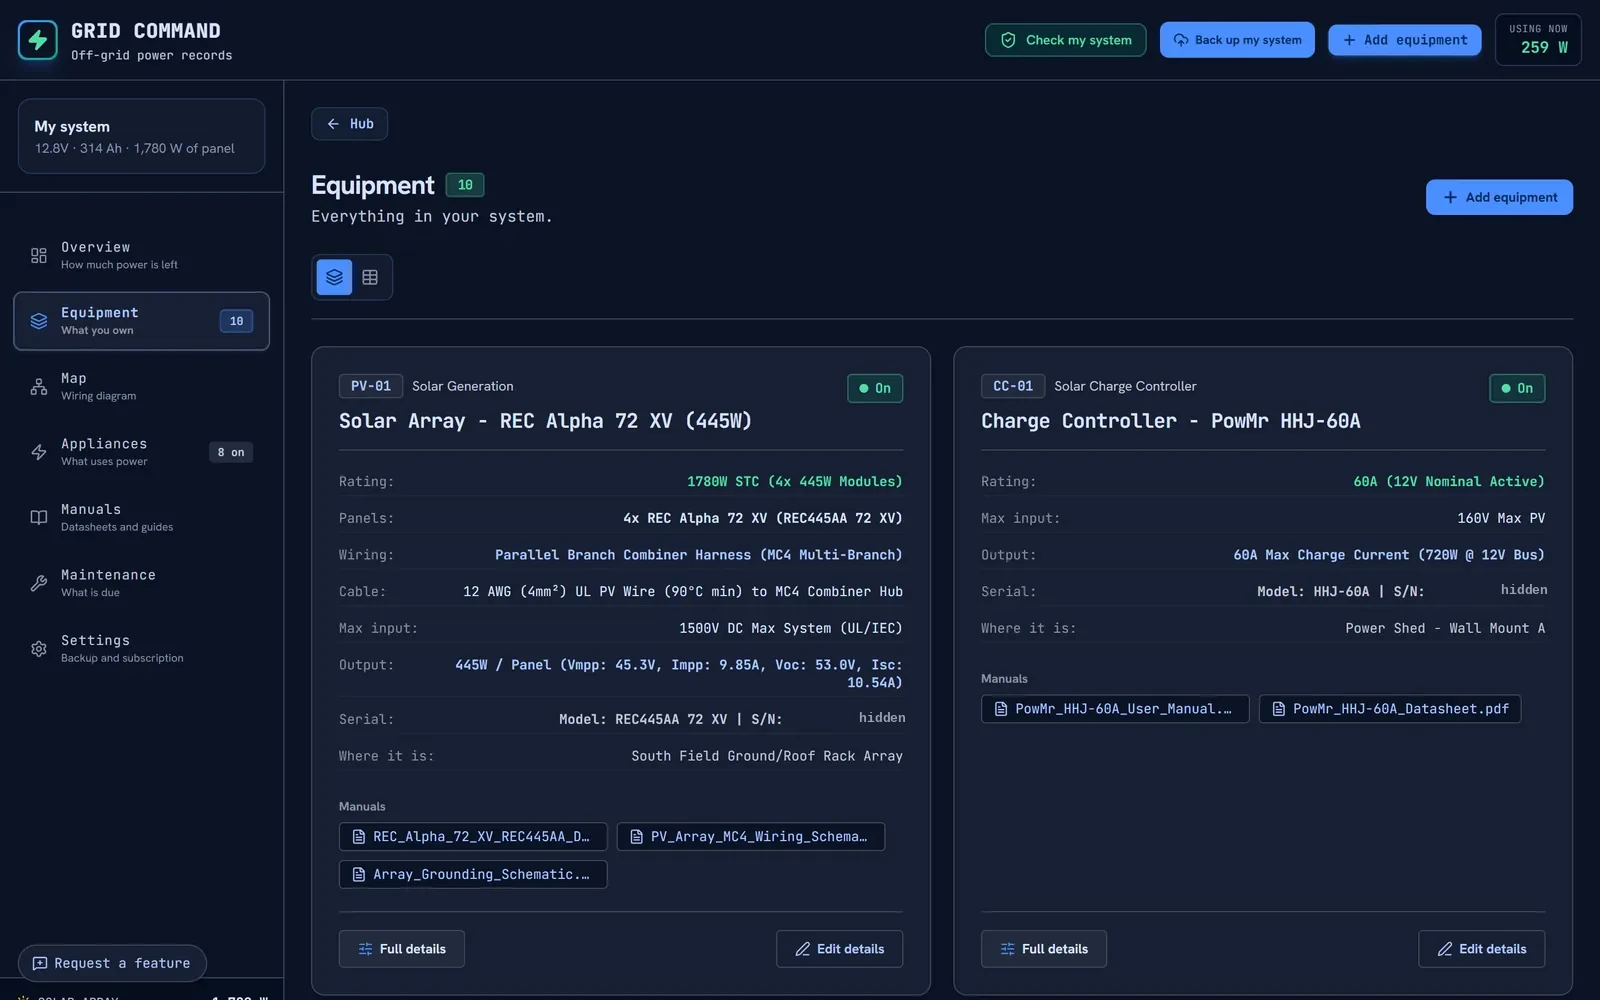Click header Add equipment button

(x=1404, y=40)
